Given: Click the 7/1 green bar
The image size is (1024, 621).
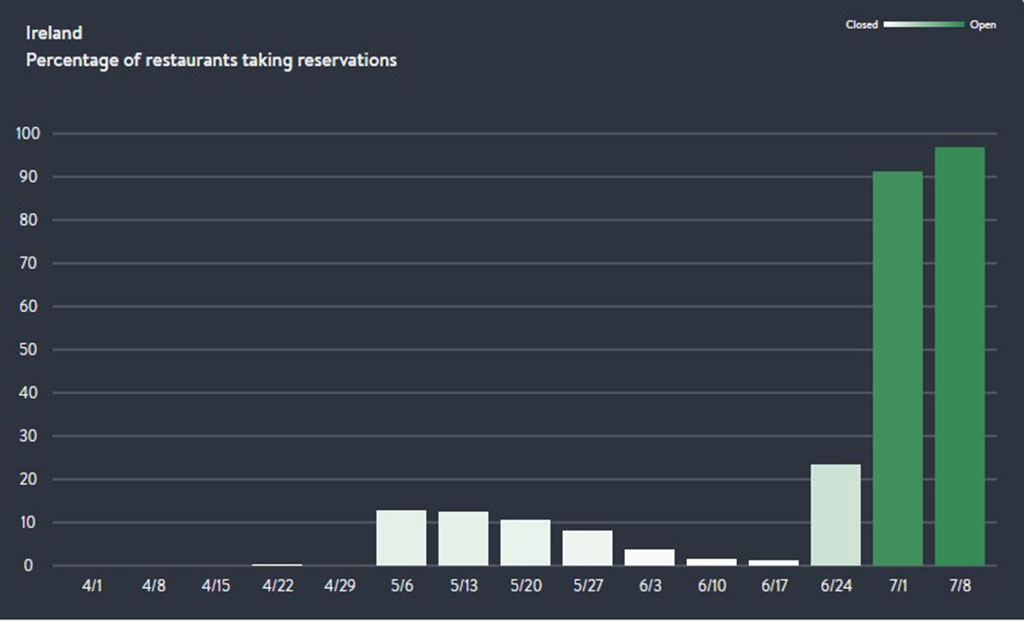Looking at the screenshot, I should (897, 368).
